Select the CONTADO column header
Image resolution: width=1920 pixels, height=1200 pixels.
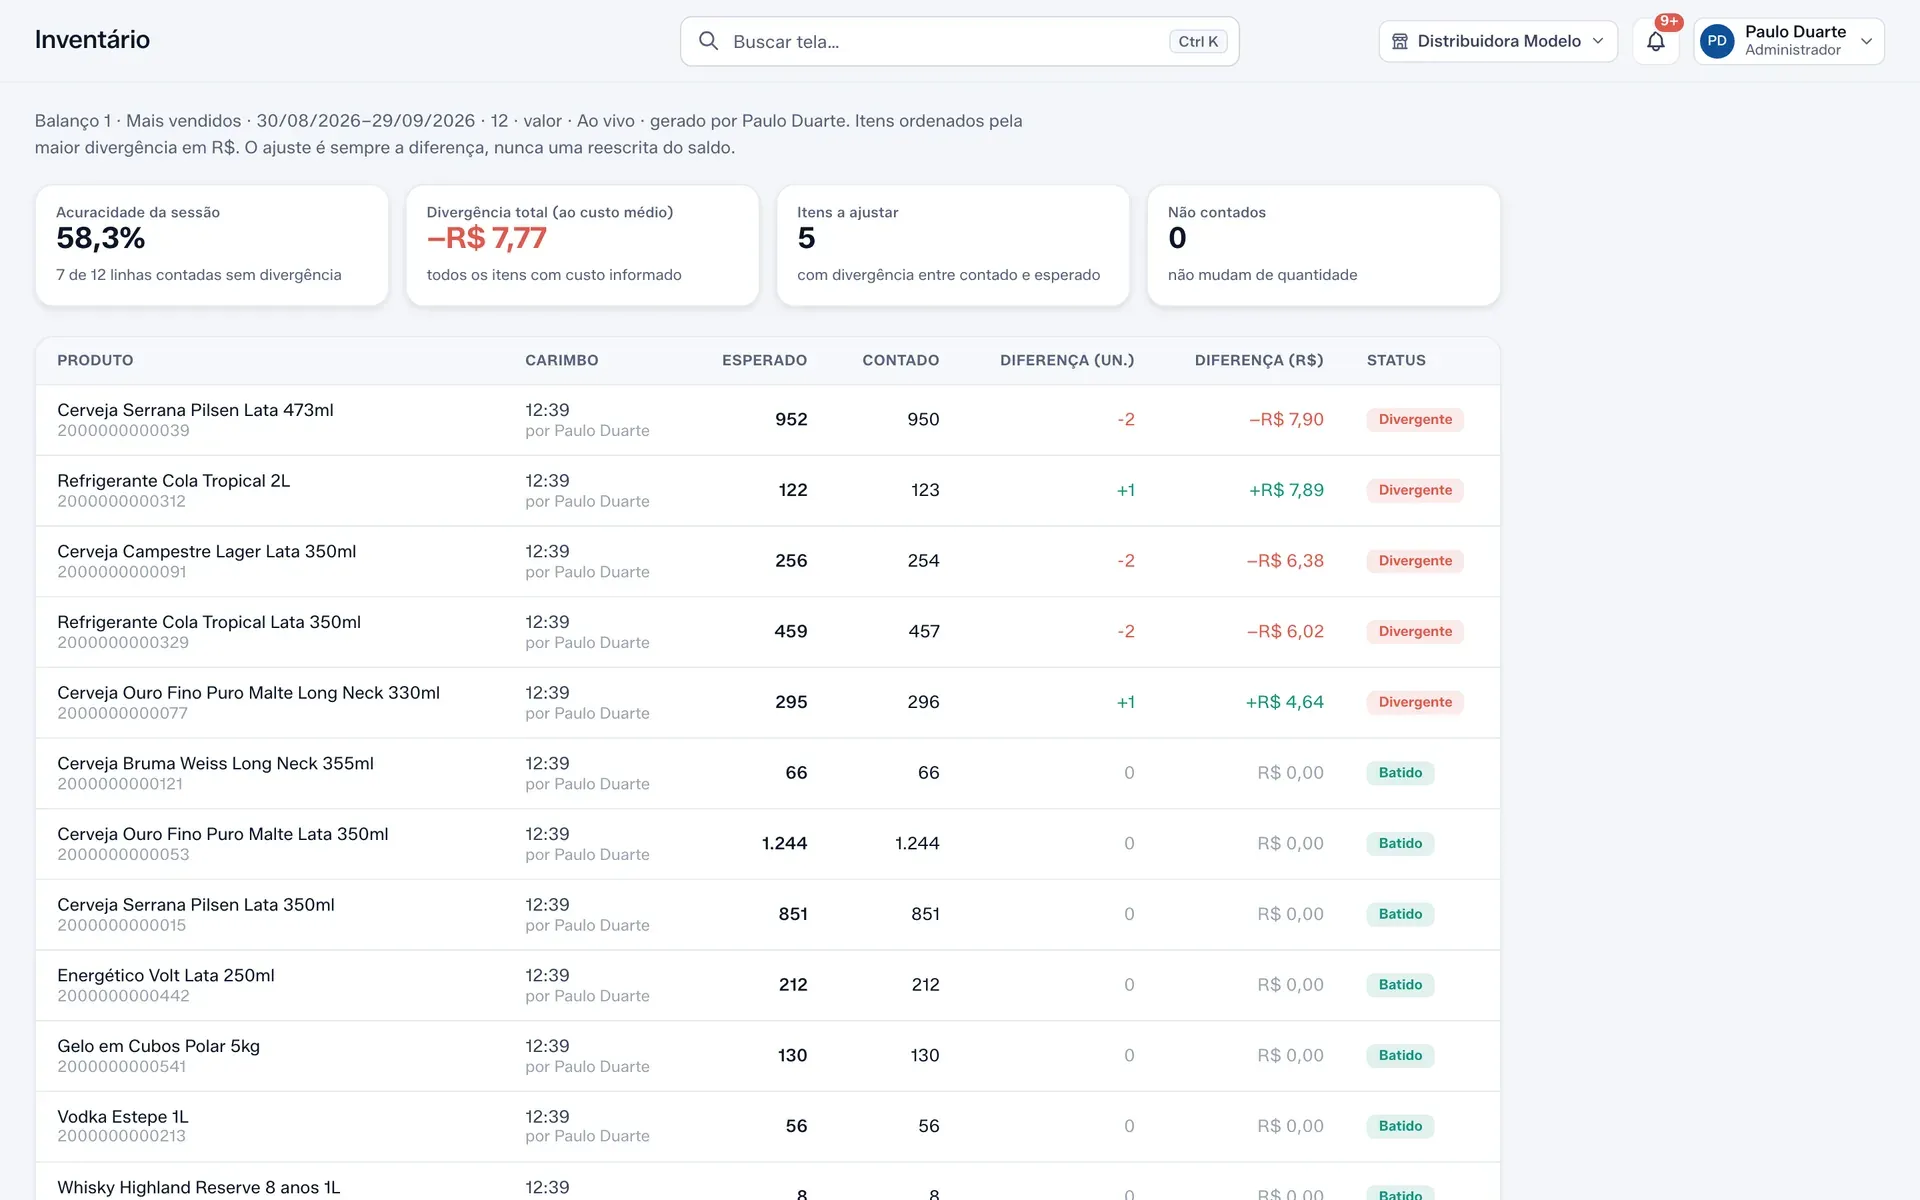(901, 360)
